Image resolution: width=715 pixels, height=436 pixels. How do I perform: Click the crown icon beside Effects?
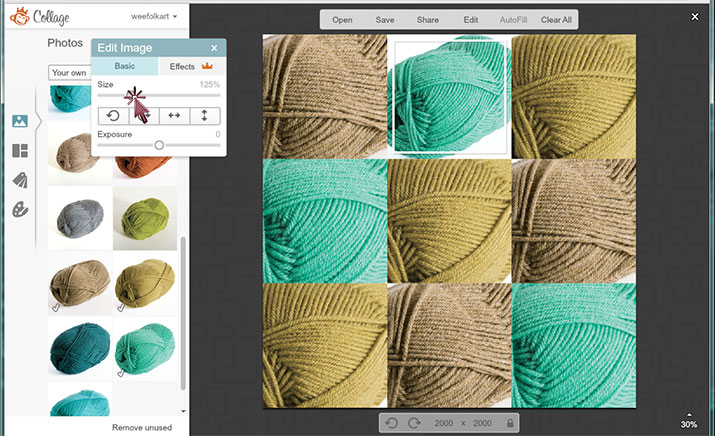click(x=207, y=66)
